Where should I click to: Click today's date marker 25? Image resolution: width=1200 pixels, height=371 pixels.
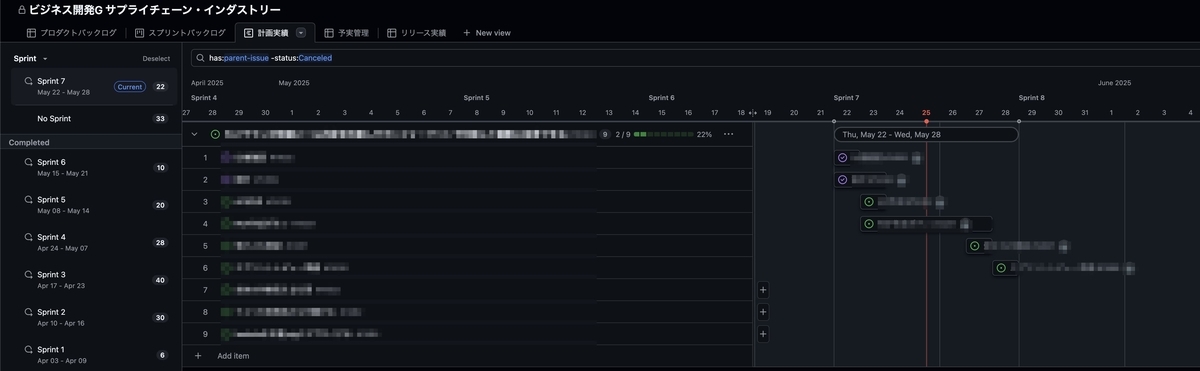coord(926,113)
